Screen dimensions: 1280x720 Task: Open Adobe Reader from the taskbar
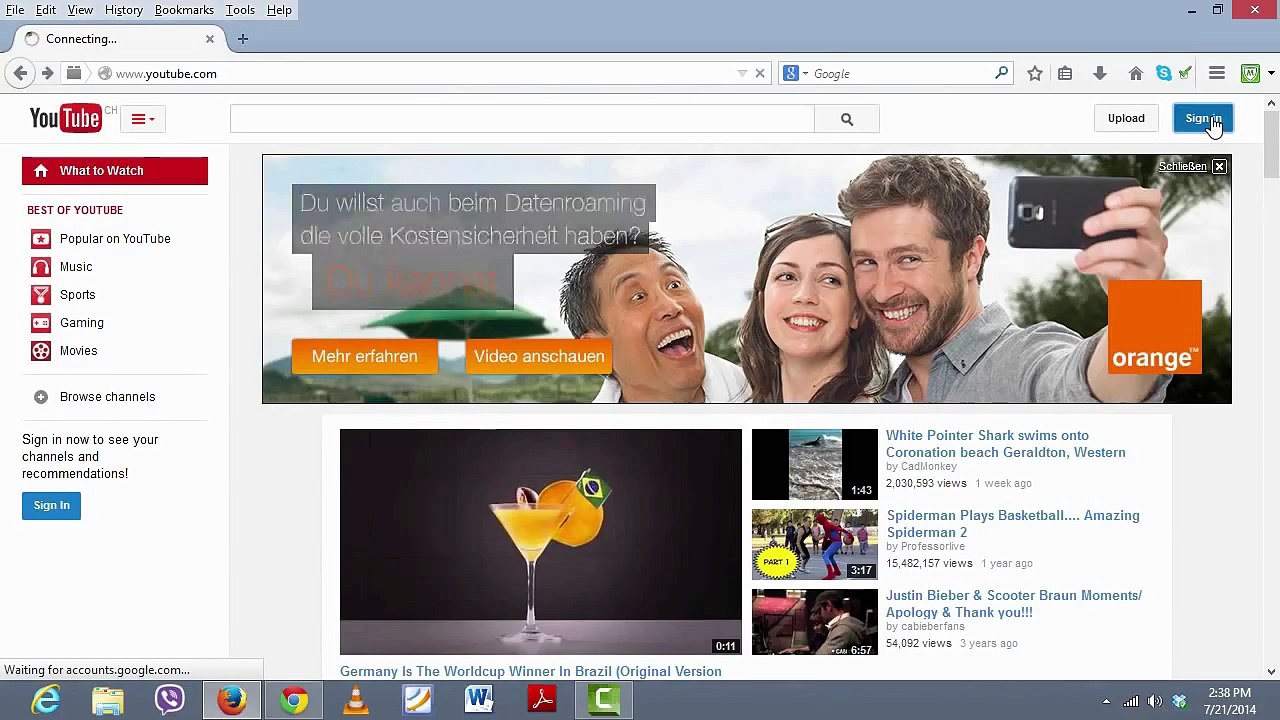click(x=542, y=700)
